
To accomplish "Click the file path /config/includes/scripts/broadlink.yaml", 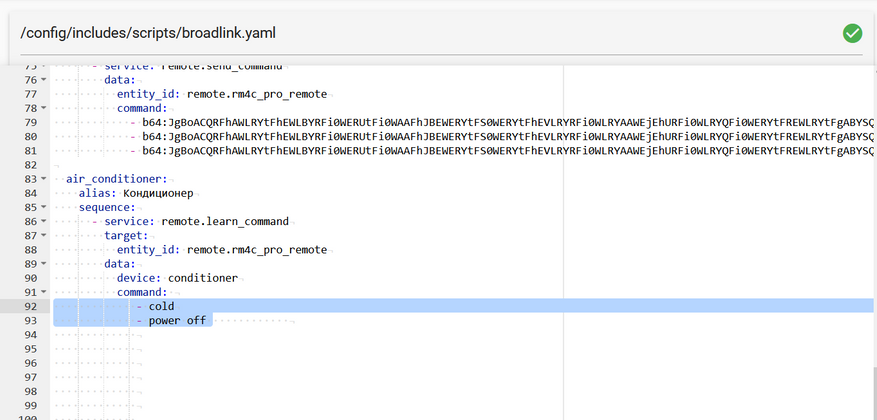I will 148,34.
